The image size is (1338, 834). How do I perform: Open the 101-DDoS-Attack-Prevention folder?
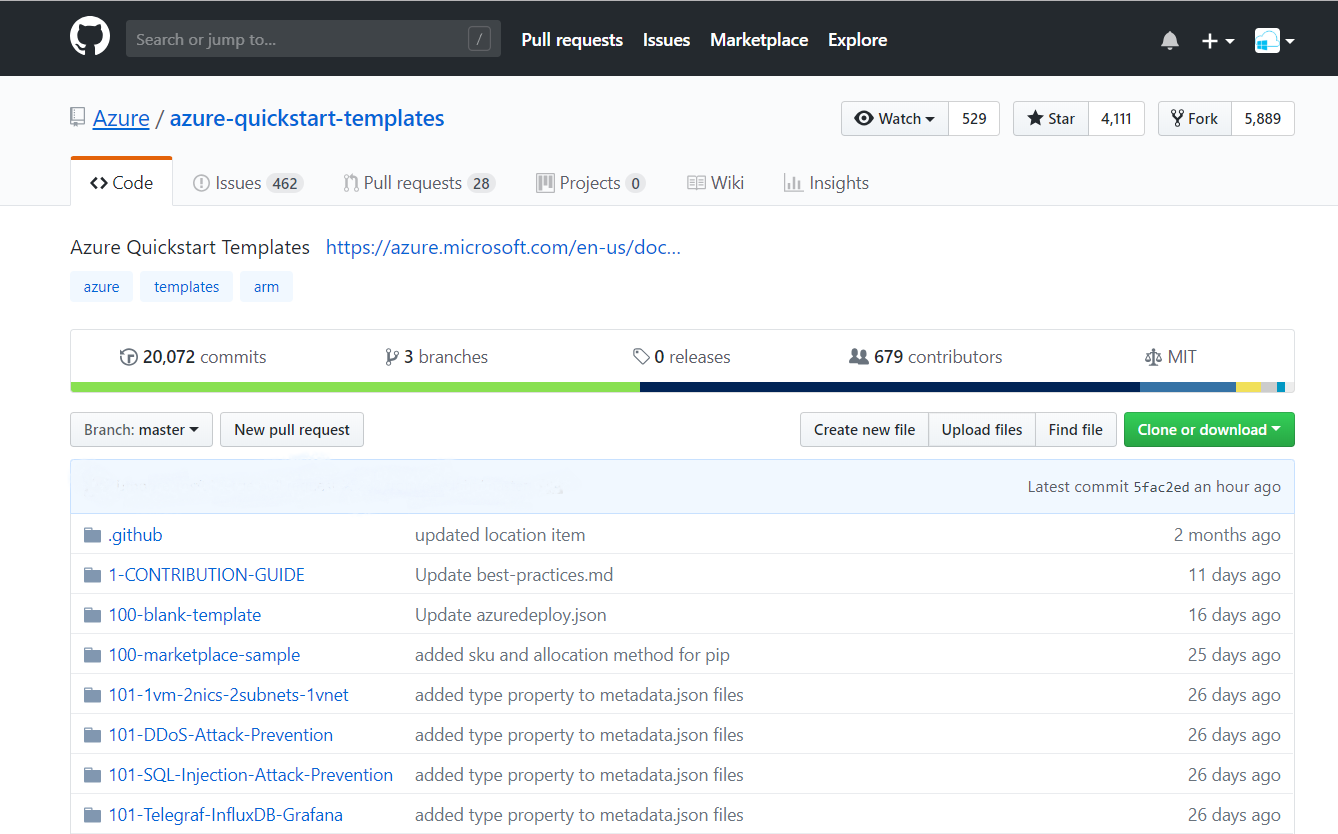[221, 735]
